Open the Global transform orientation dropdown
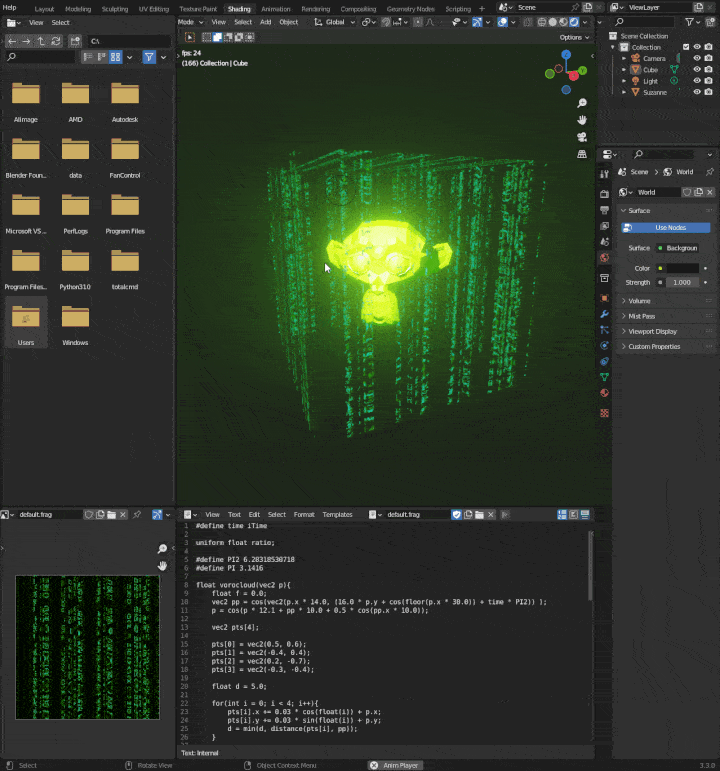Screen dimensions: 720x771 [x=335, y=22]
